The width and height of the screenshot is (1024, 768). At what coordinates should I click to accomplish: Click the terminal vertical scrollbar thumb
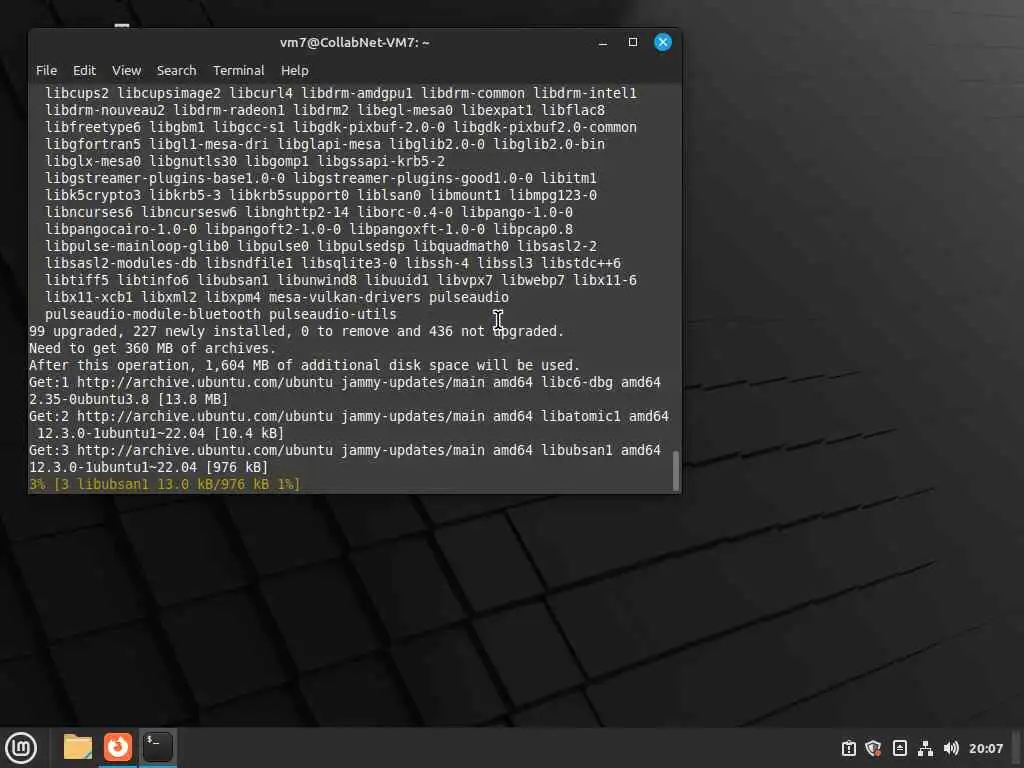tap(676, 470)
